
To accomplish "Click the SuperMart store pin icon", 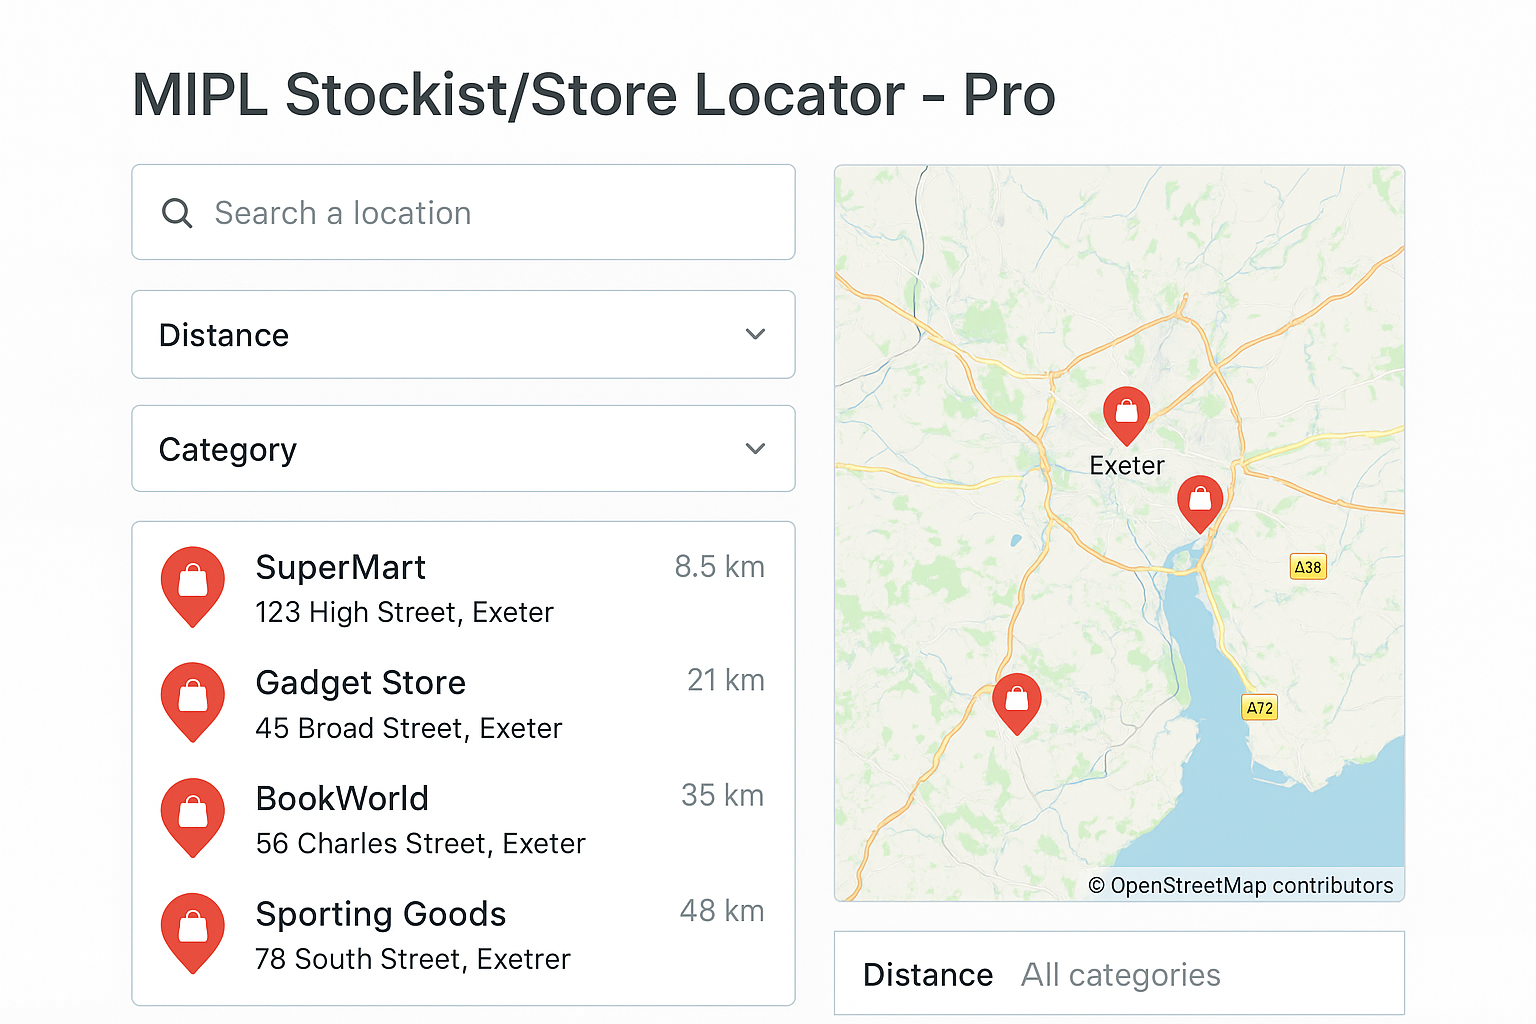I will click(193, 584).
